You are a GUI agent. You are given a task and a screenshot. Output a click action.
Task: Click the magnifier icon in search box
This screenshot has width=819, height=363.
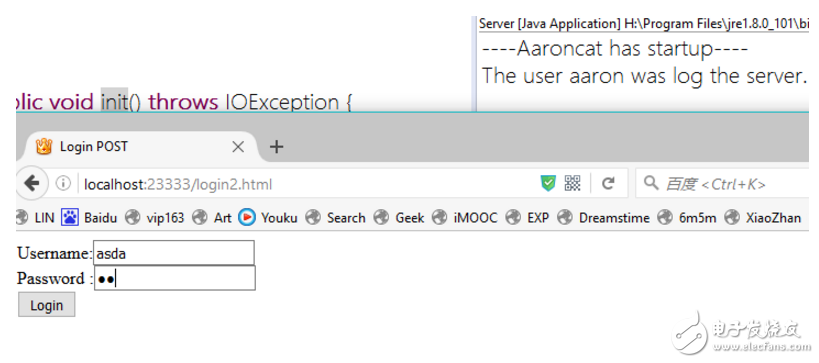pyautogui.click(x=651, y=183)
